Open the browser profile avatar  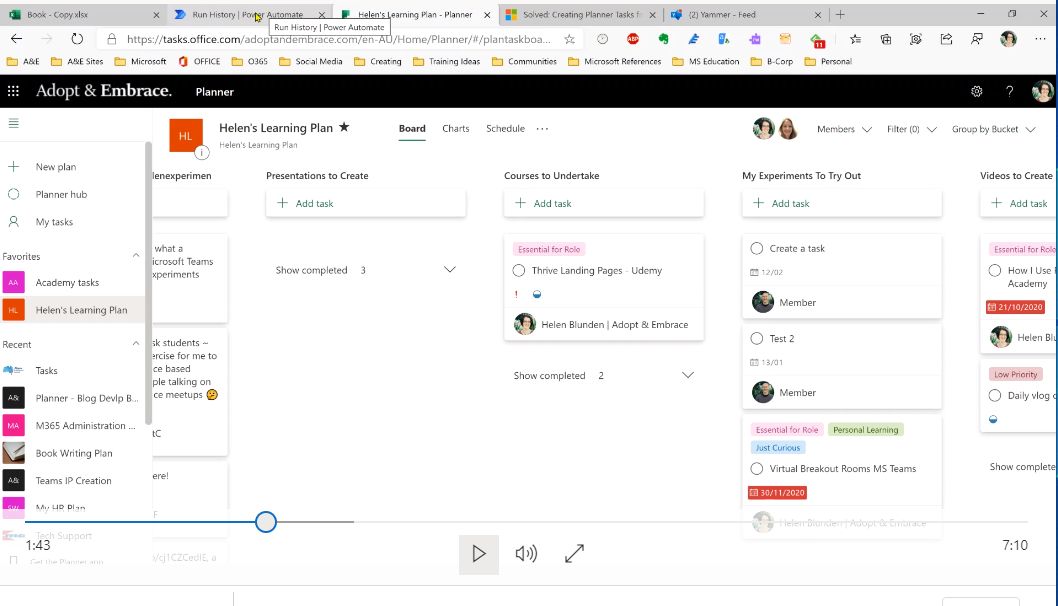click(x=1008, y=39)
